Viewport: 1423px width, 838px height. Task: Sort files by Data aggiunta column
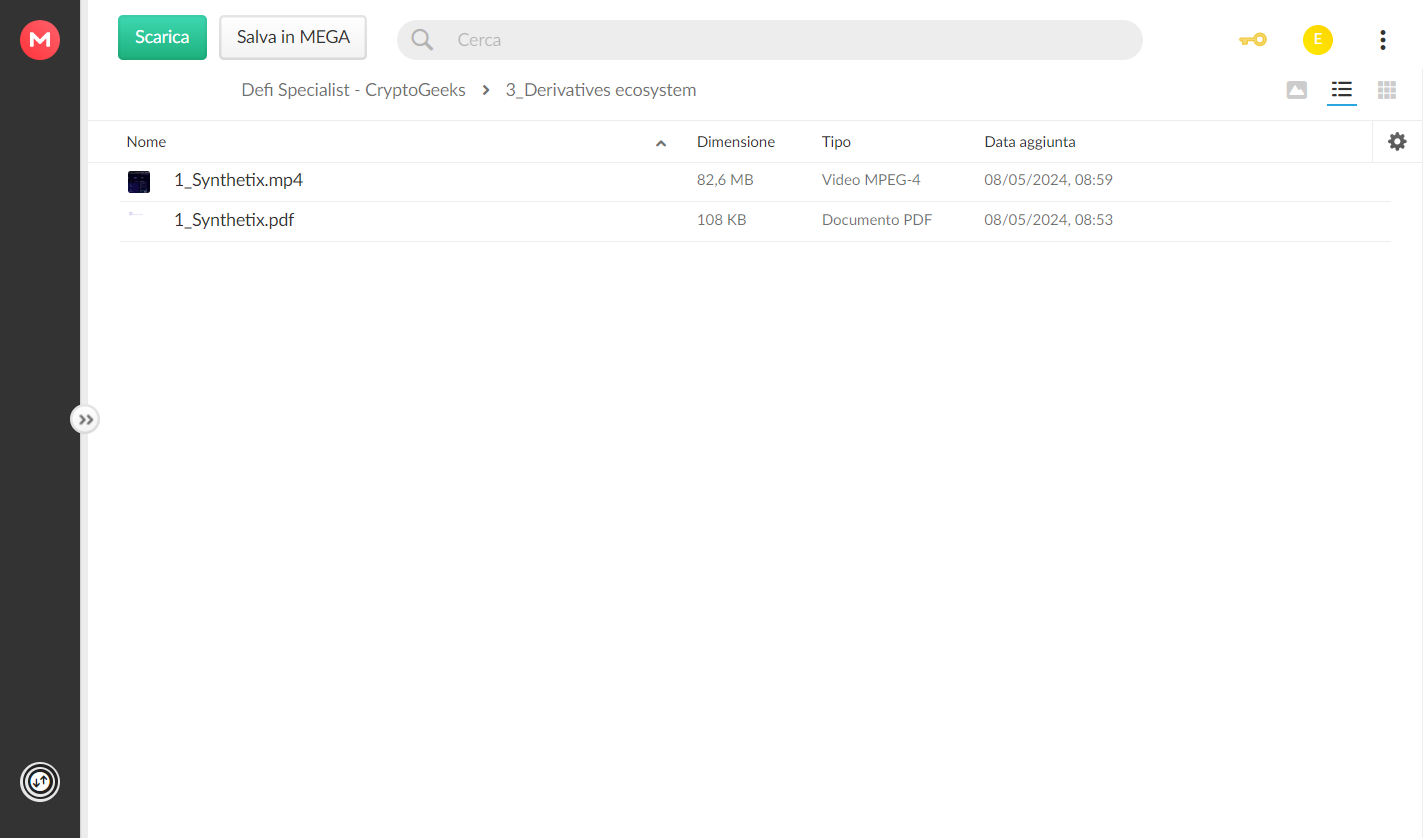click(x=1030, y=142)
